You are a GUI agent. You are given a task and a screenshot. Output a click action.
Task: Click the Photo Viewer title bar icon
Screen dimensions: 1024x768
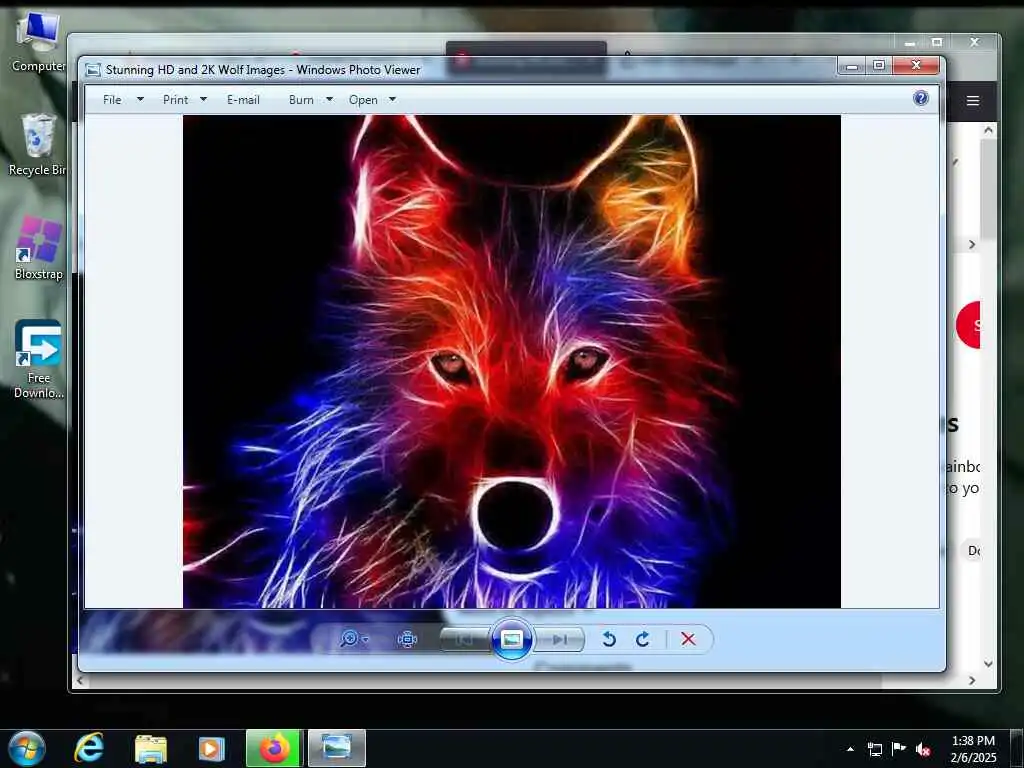click(93, 70)
